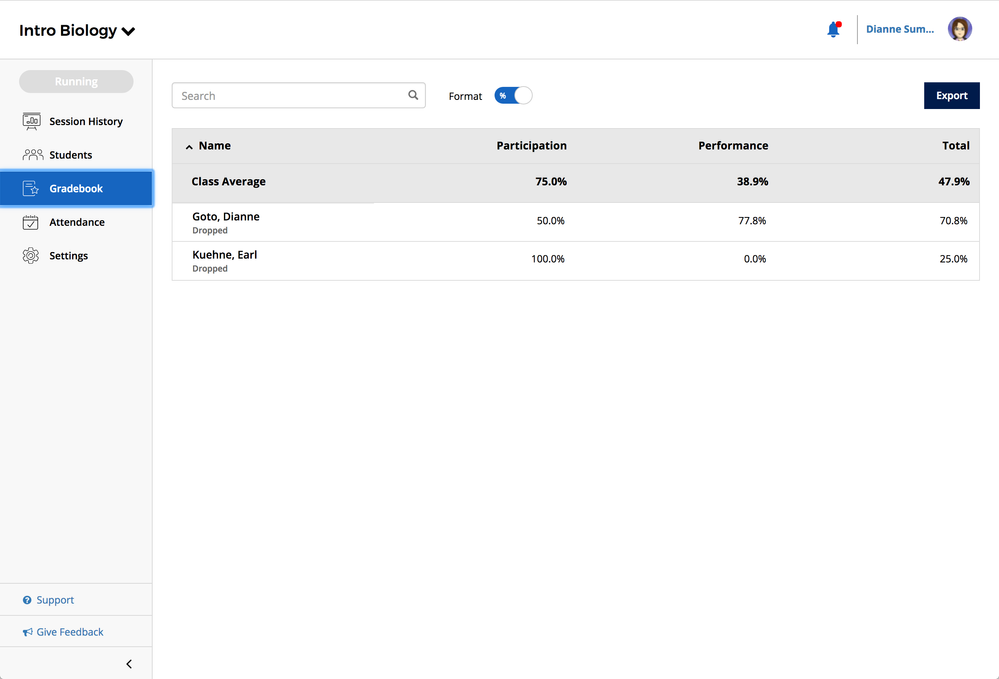The height and width of the screenshot is (679, 999).
Task: Click into the Search input field
Action: click(x=290, y=96)
